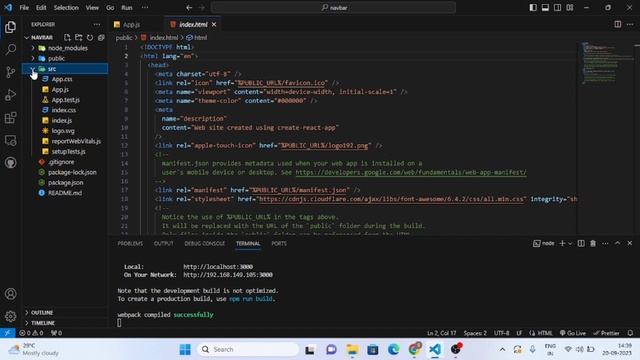
Task: Open Windows Start menu on taskbar
Action: [185, 349]
